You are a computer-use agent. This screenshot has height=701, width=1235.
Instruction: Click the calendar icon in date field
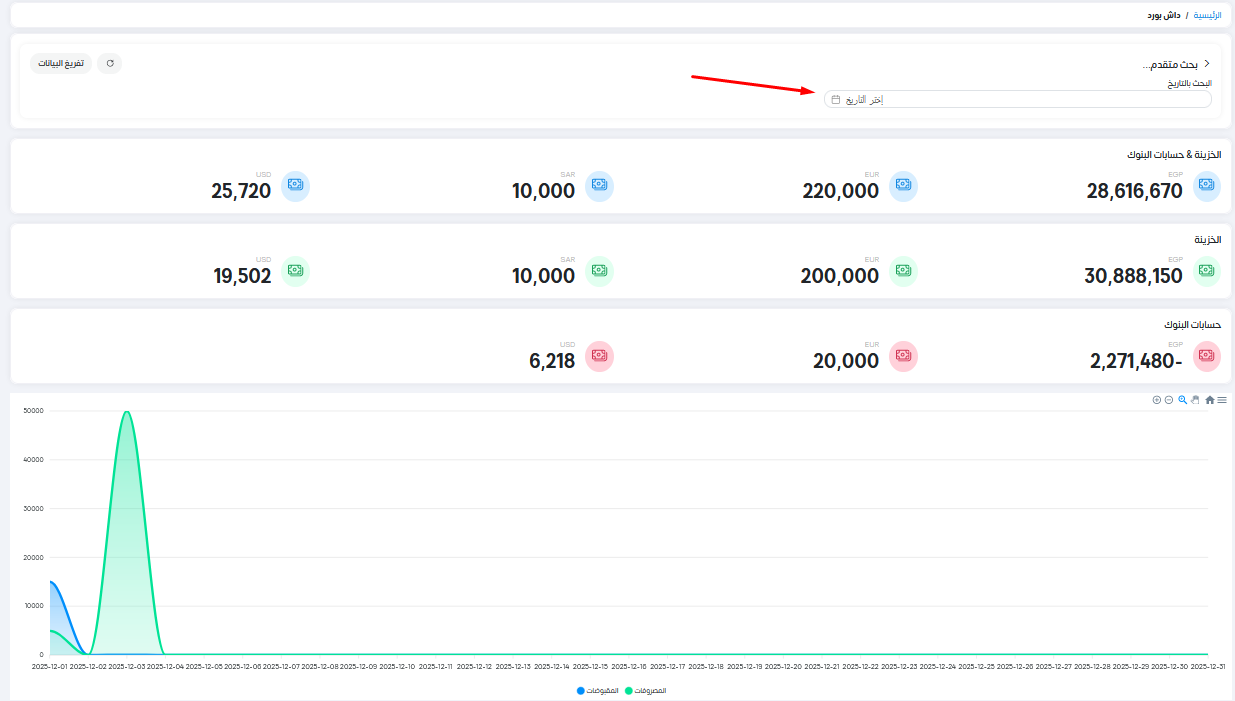tap(836, 100)
